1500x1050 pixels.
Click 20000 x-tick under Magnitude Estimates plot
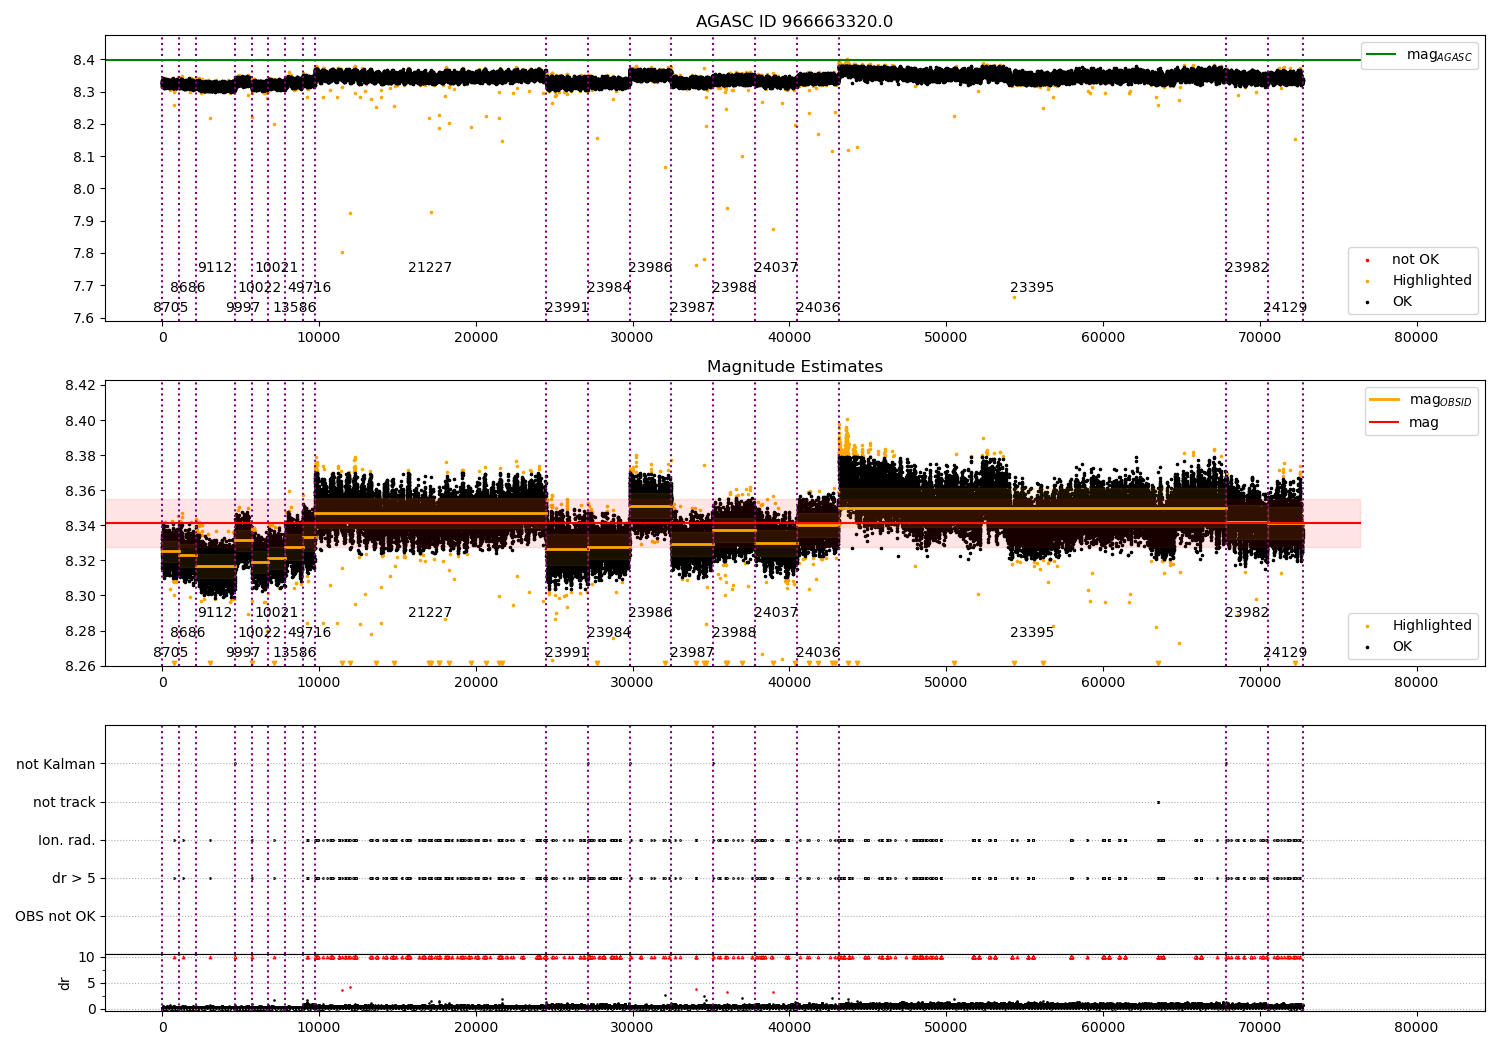point(476,682)
